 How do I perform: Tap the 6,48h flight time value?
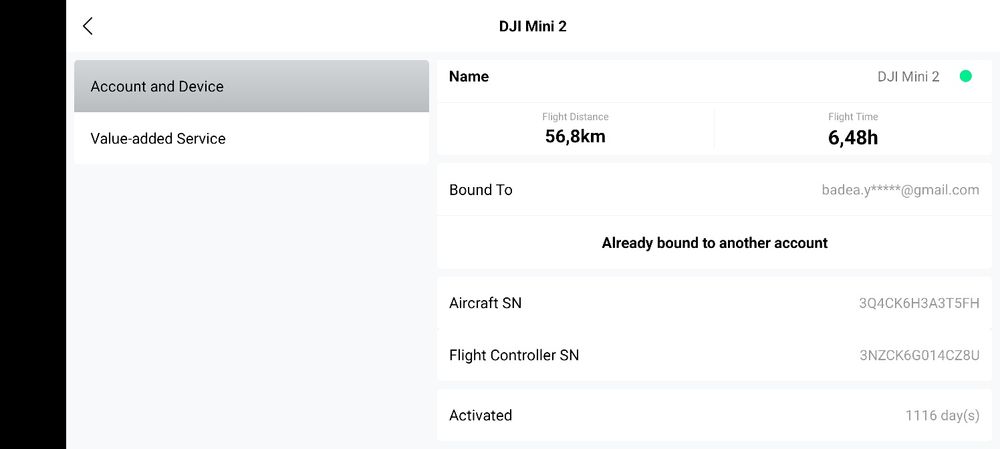tap(853, 138)
